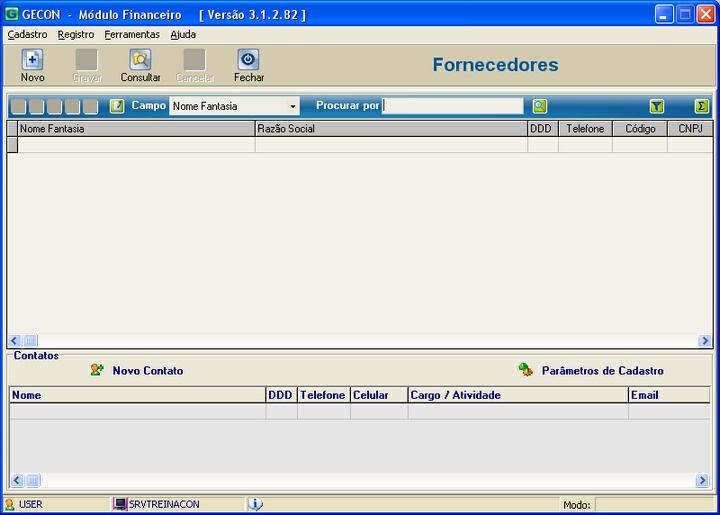Click suppliers grid right scroll arrow
Image resolution: width=720 pixels, height=515 pixels.
[704, 341]
